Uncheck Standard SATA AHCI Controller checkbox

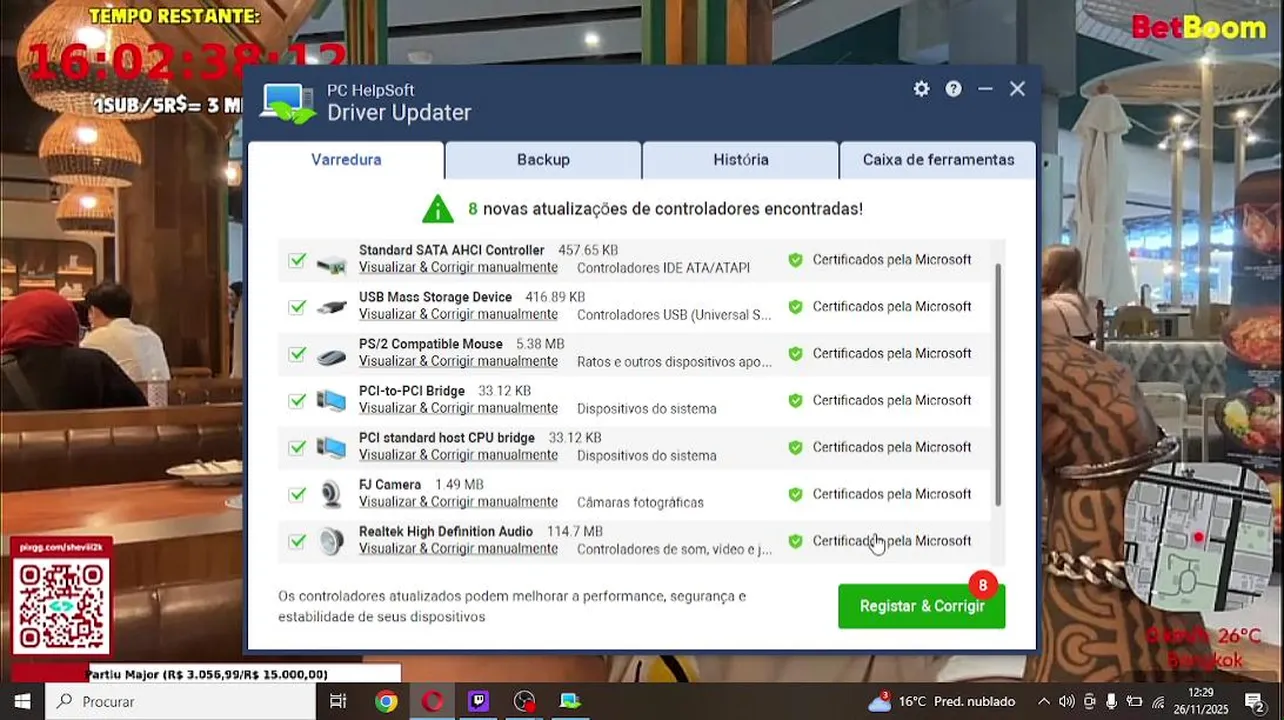point(297,260)
